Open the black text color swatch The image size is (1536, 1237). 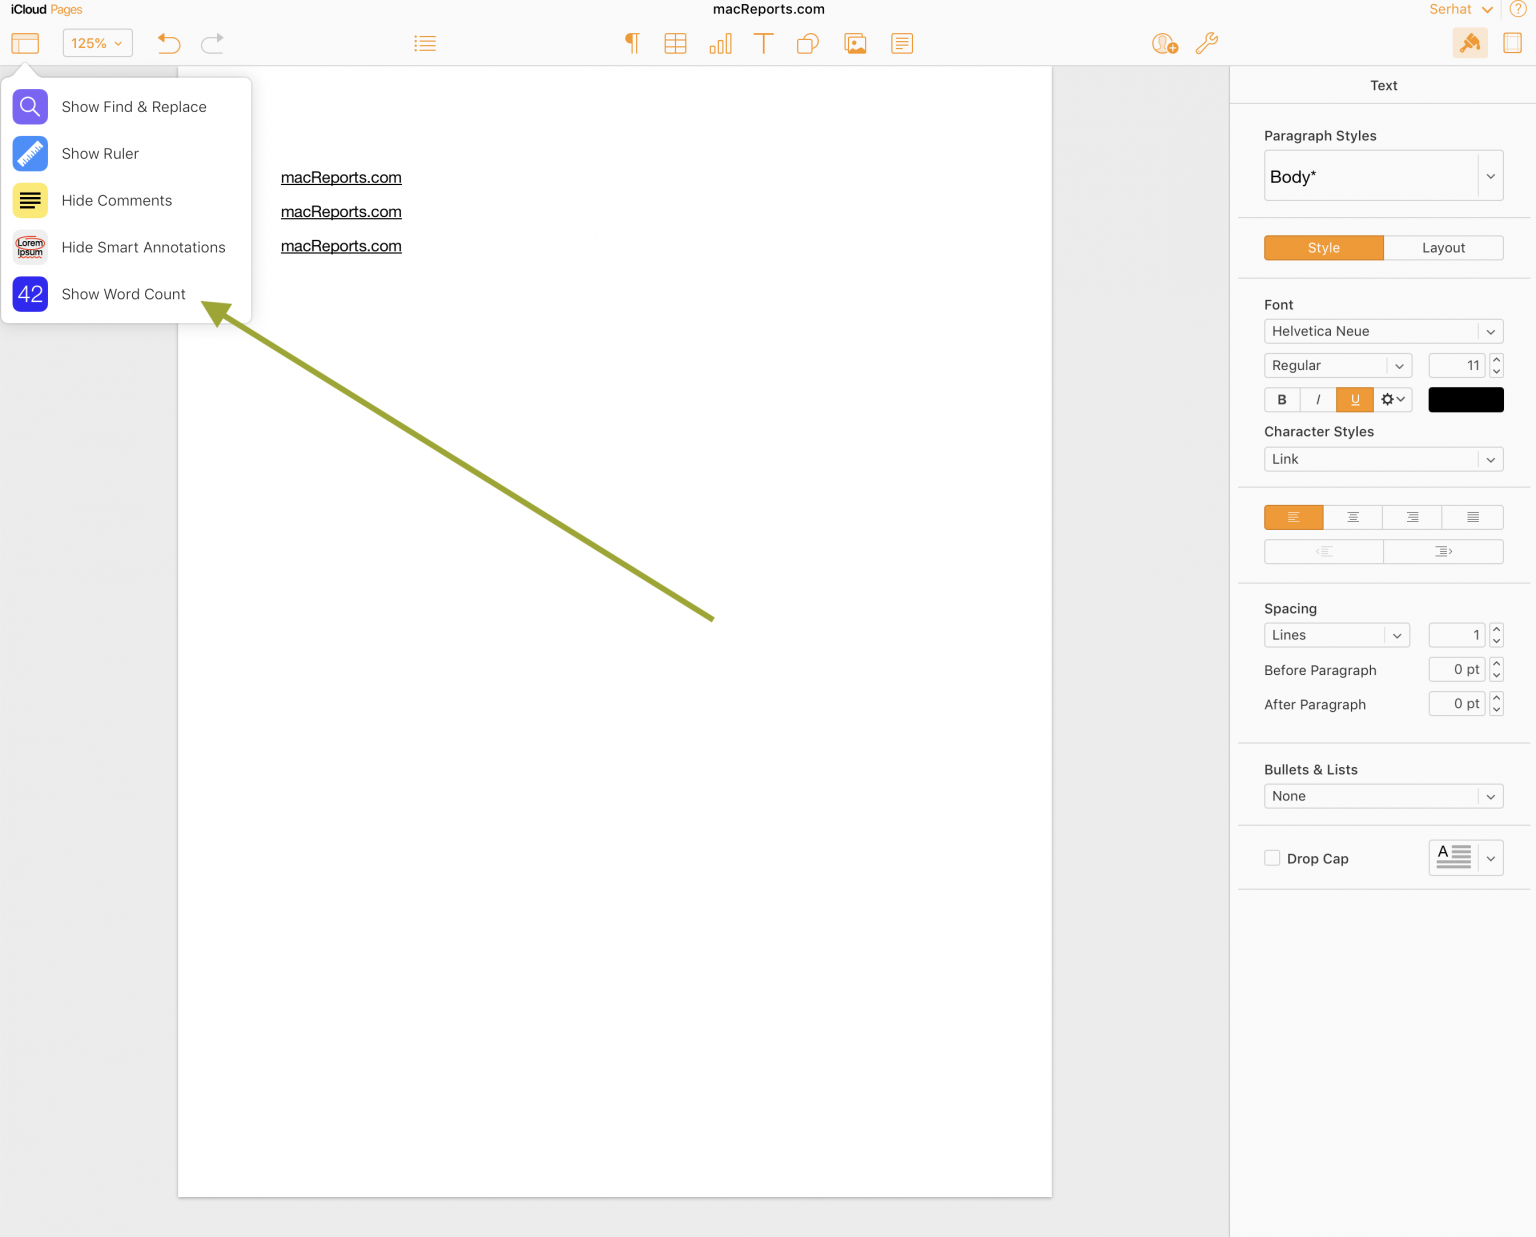coord(1466,399)
